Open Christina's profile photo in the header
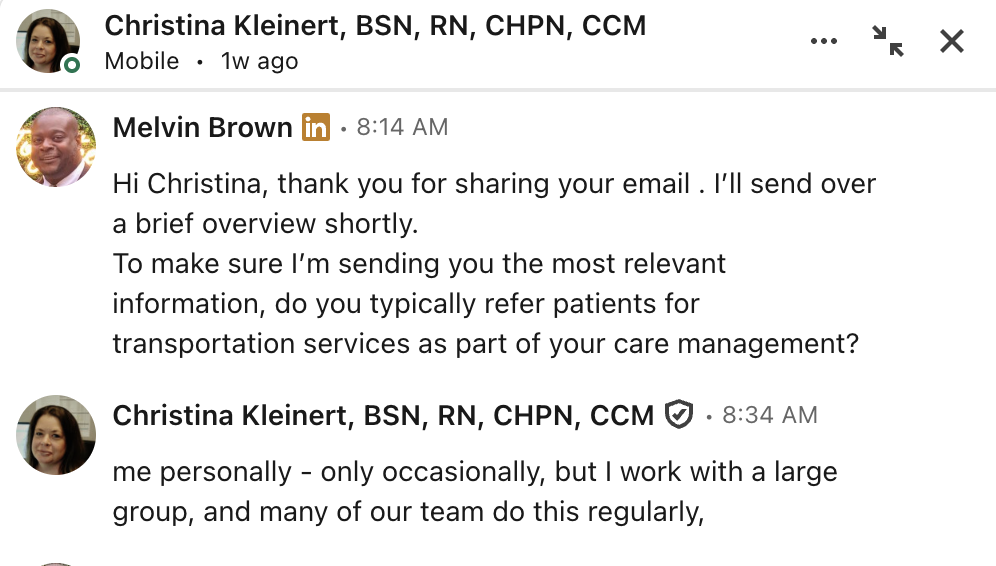996x566 pixels. pos(48,40)
